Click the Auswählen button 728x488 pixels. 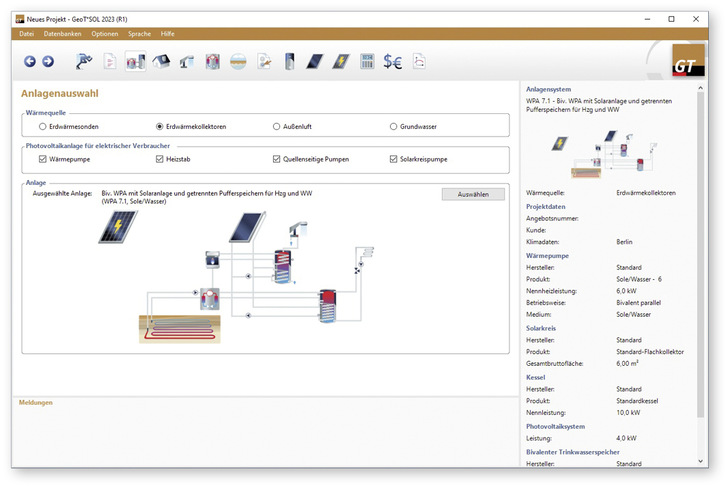click(x=472, y=194)
